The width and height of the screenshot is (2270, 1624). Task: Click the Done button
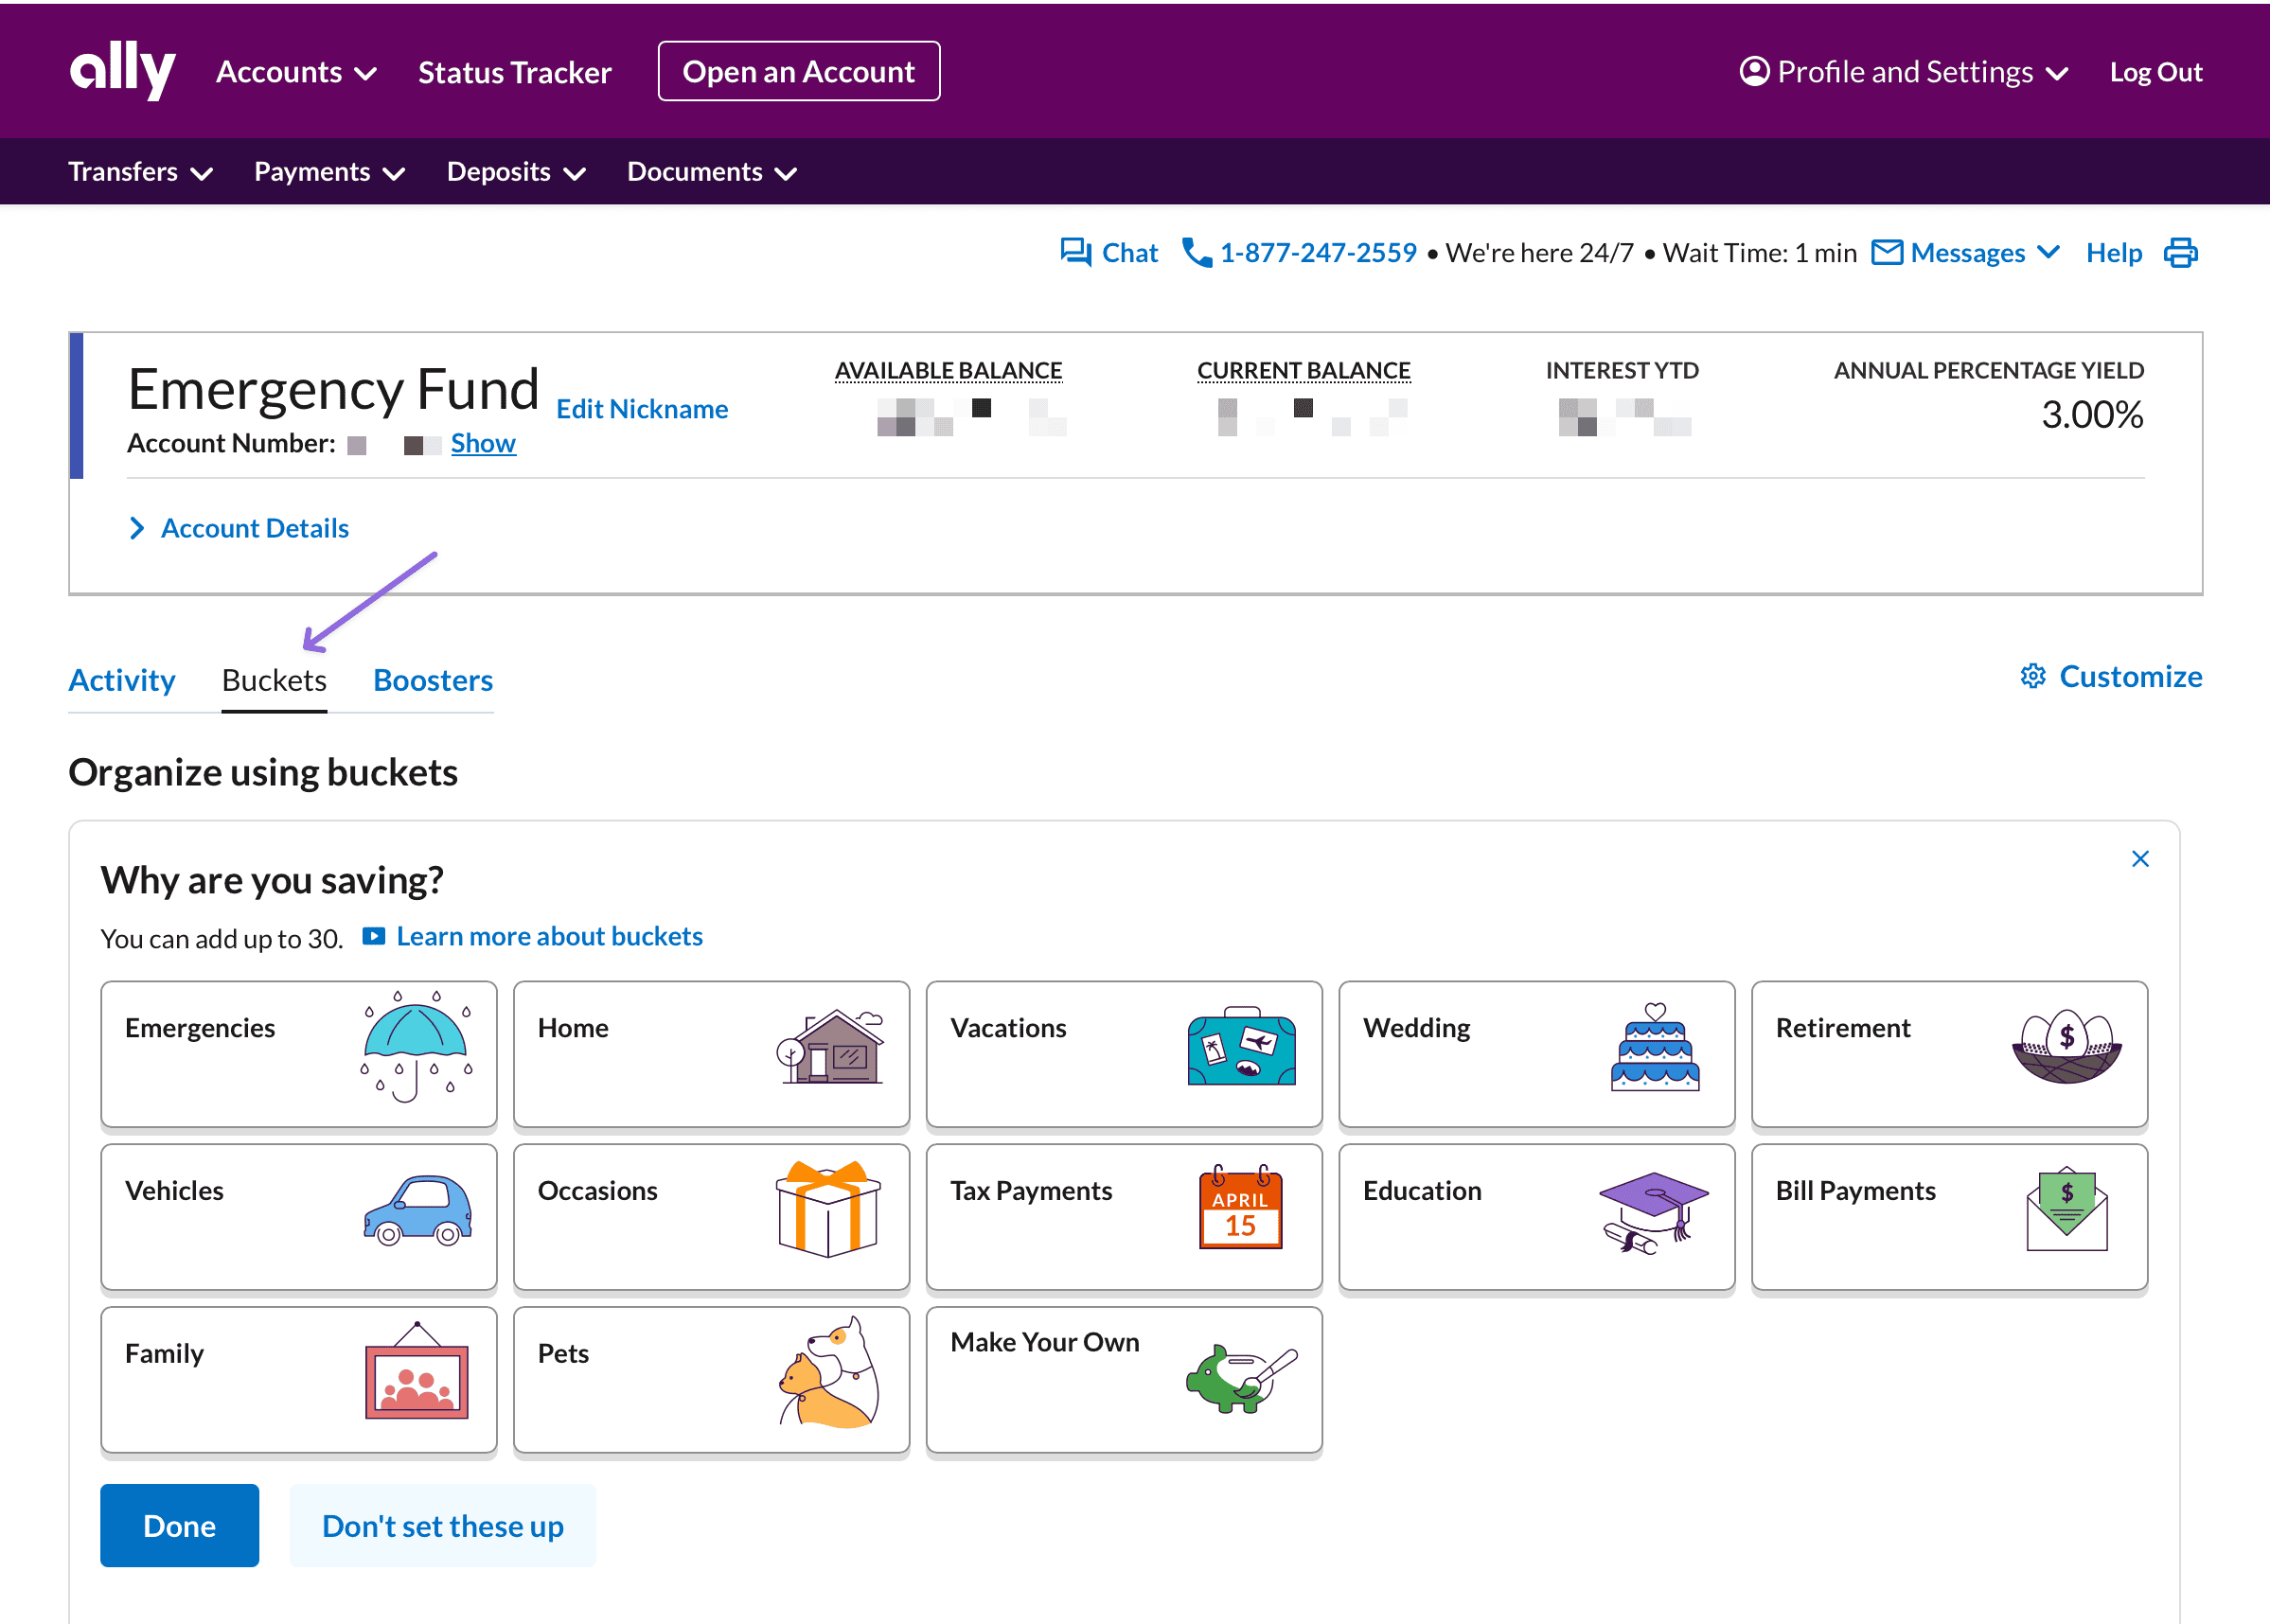tap(180, 1526)
